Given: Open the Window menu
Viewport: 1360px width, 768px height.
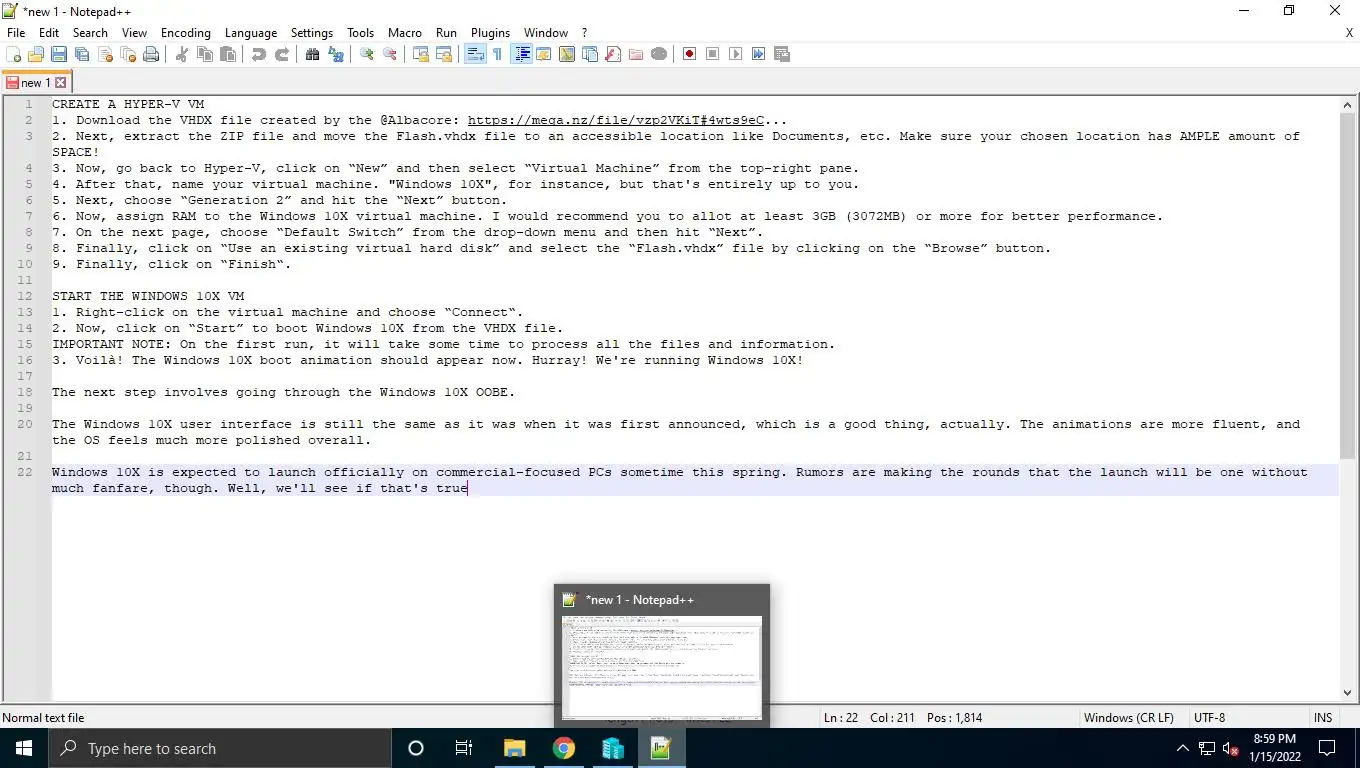Looking at the screenshot, I should pyautogui.click(x=546, y=33).
